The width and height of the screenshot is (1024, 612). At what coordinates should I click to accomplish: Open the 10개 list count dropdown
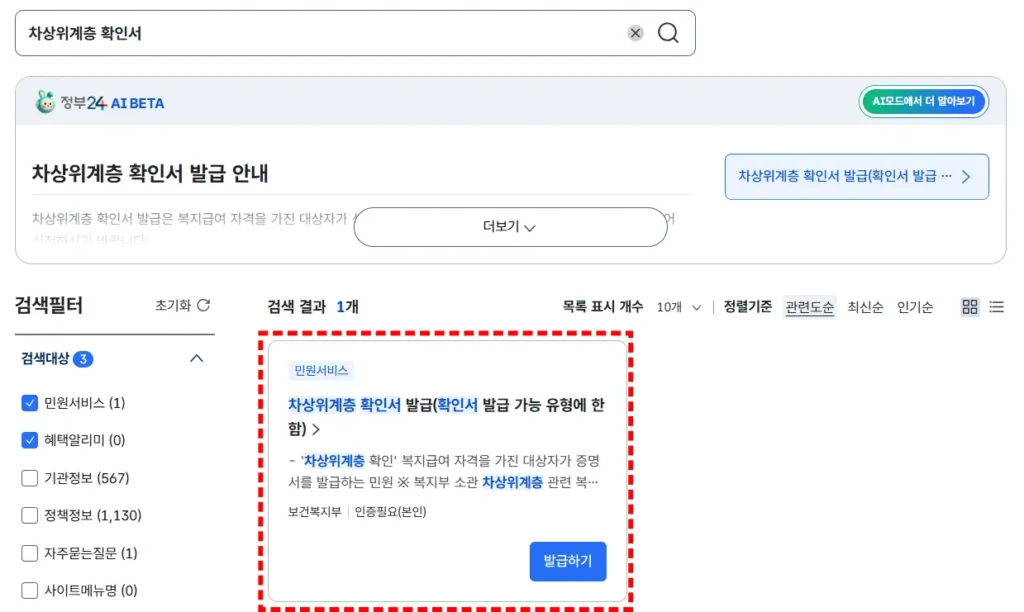679,307
